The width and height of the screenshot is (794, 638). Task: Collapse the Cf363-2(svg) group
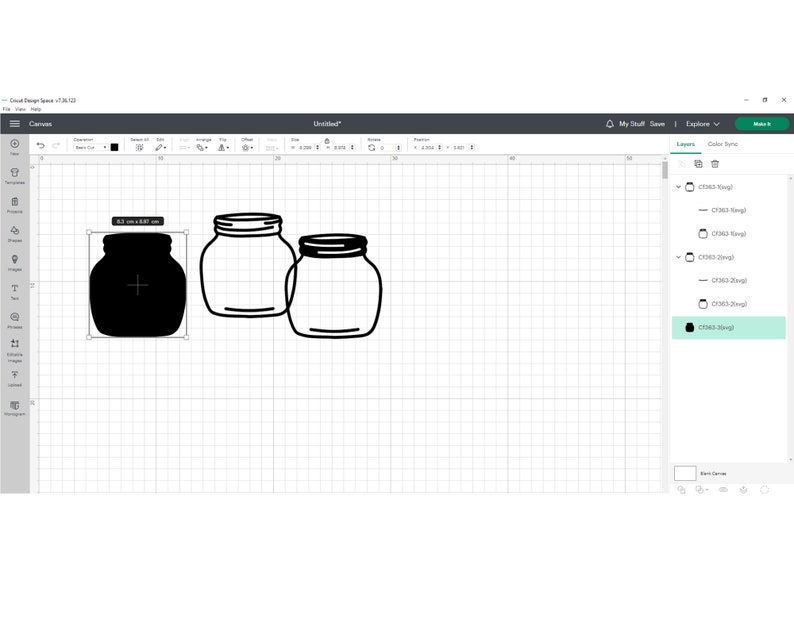point(679,257)
